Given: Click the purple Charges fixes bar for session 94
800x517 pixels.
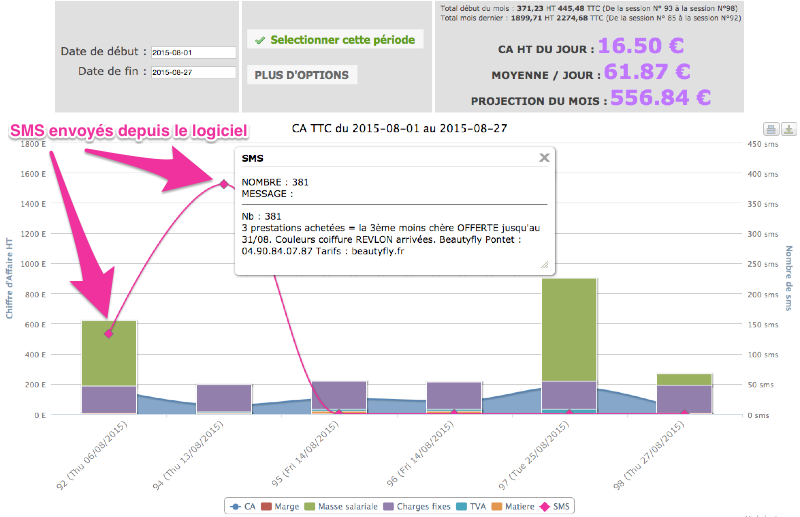Looking at the screenshot, I should (224, 398).
